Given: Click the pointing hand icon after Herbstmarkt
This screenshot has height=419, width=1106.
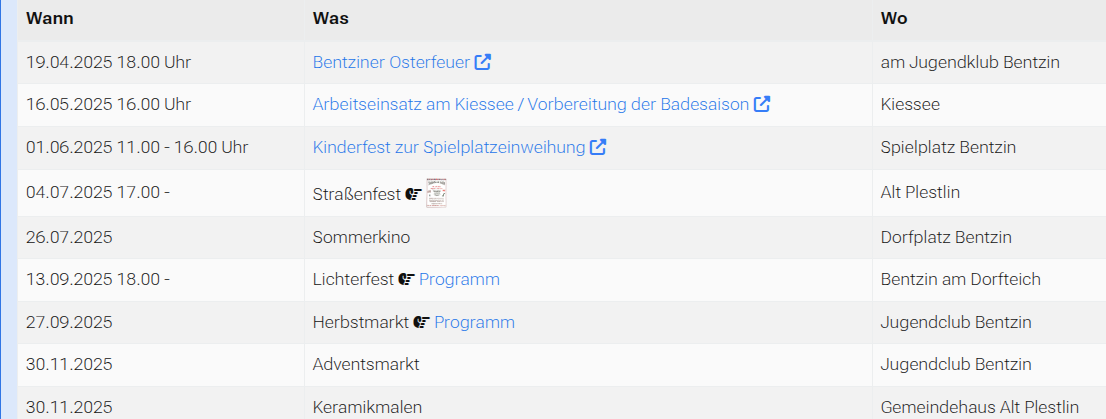Looking at the screenshot, I should click(x=422, y=322).
